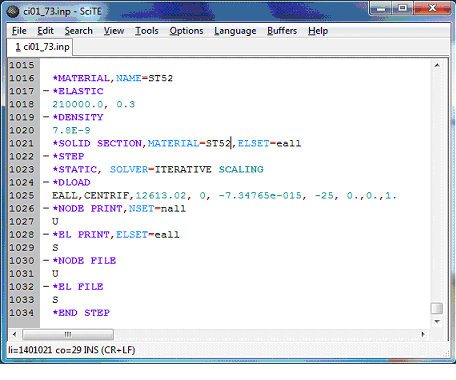456x380 pixels.
Task: Click the vertical scrollbar thumb
Action: [x=437, y=308]
